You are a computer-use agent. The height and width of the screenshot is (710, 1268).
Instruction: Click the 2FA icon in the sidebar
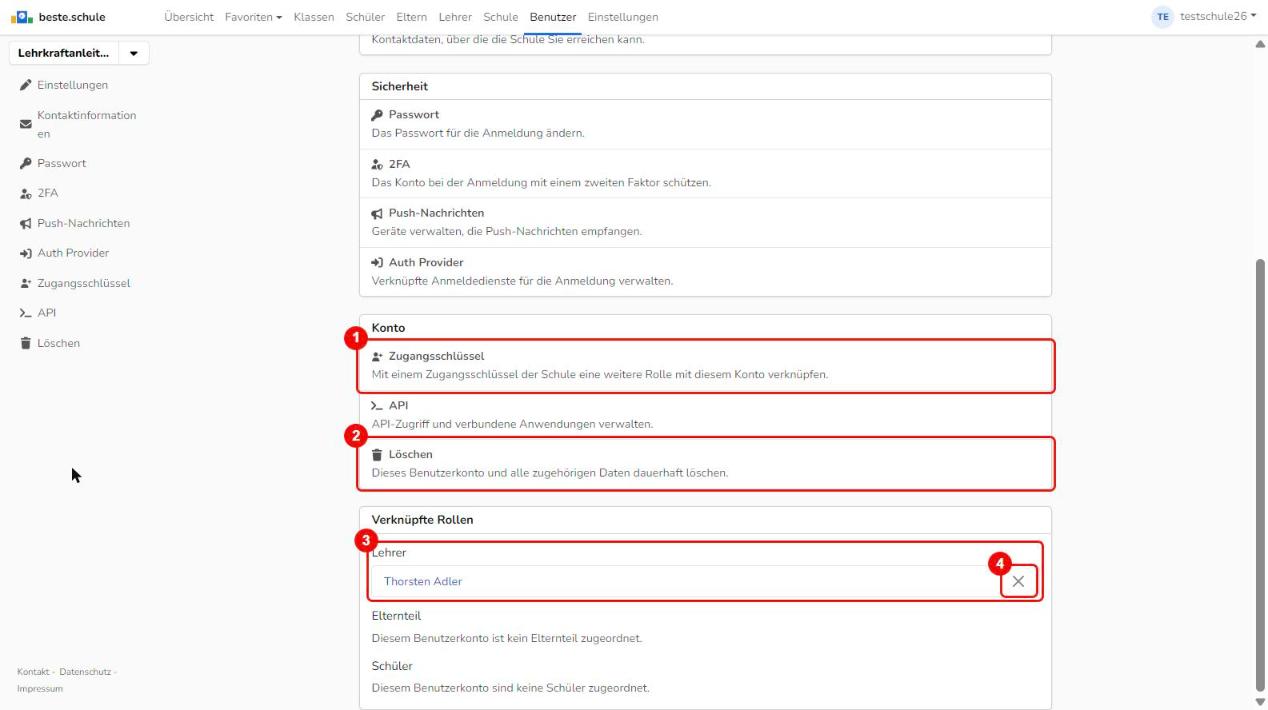point(25,193)
